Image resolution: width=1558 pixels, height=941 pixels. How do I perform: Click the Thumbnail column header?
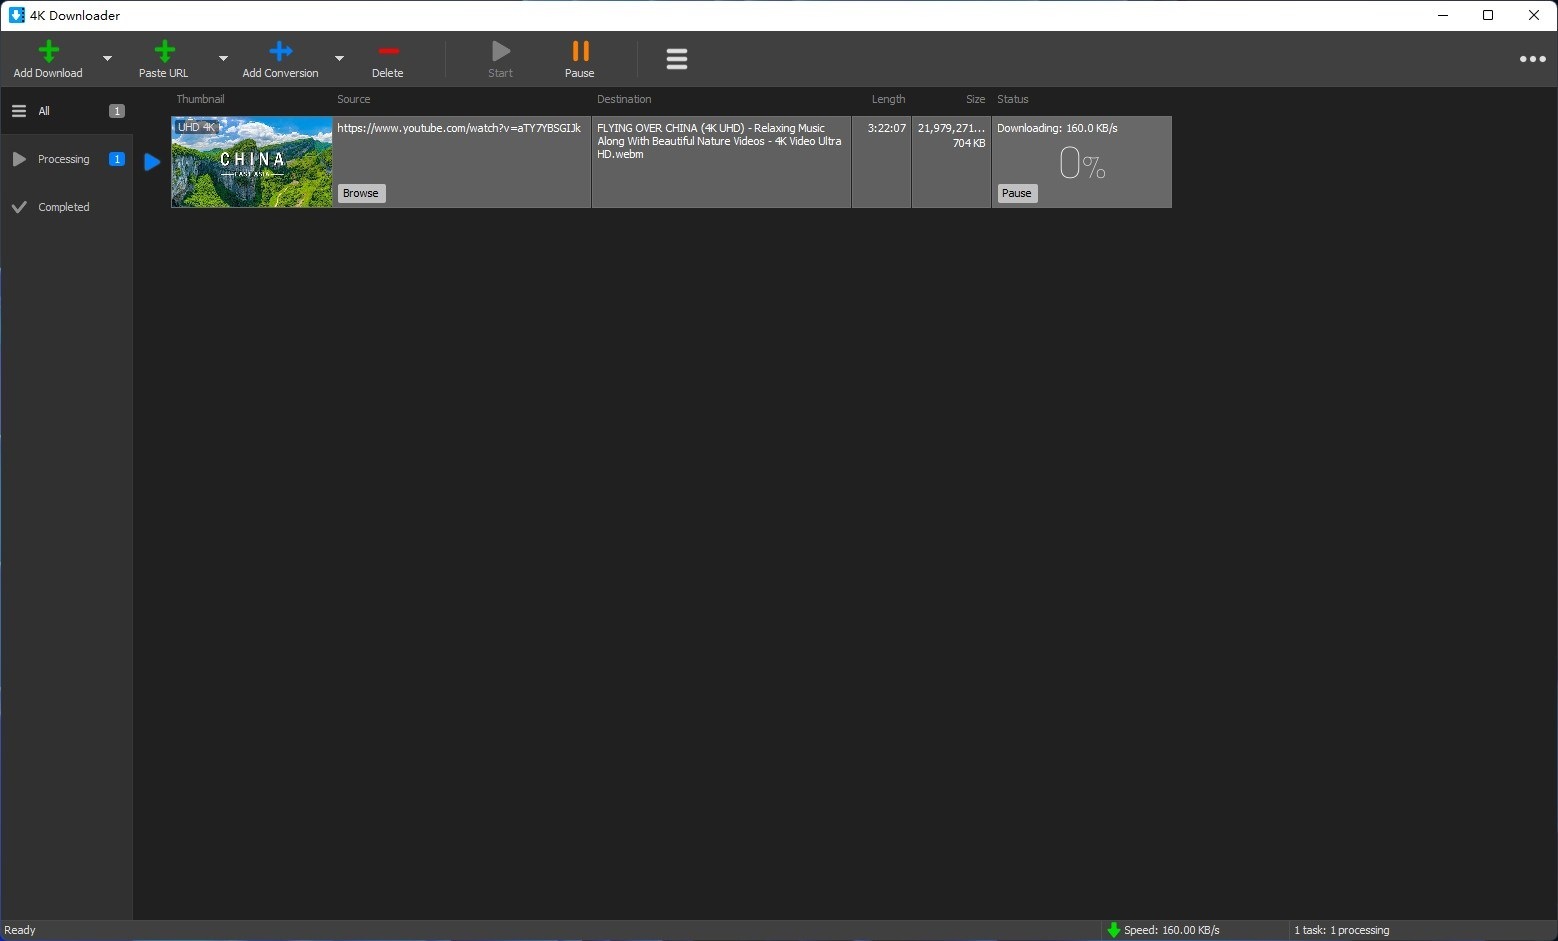(200, 99)
